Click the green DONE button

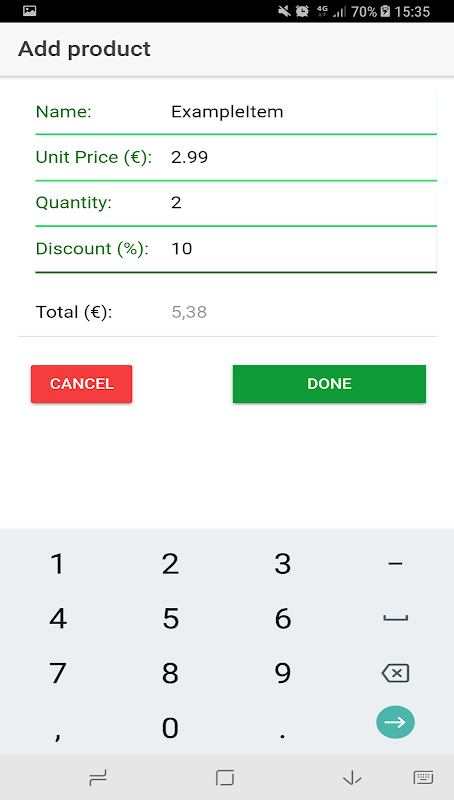329,384
